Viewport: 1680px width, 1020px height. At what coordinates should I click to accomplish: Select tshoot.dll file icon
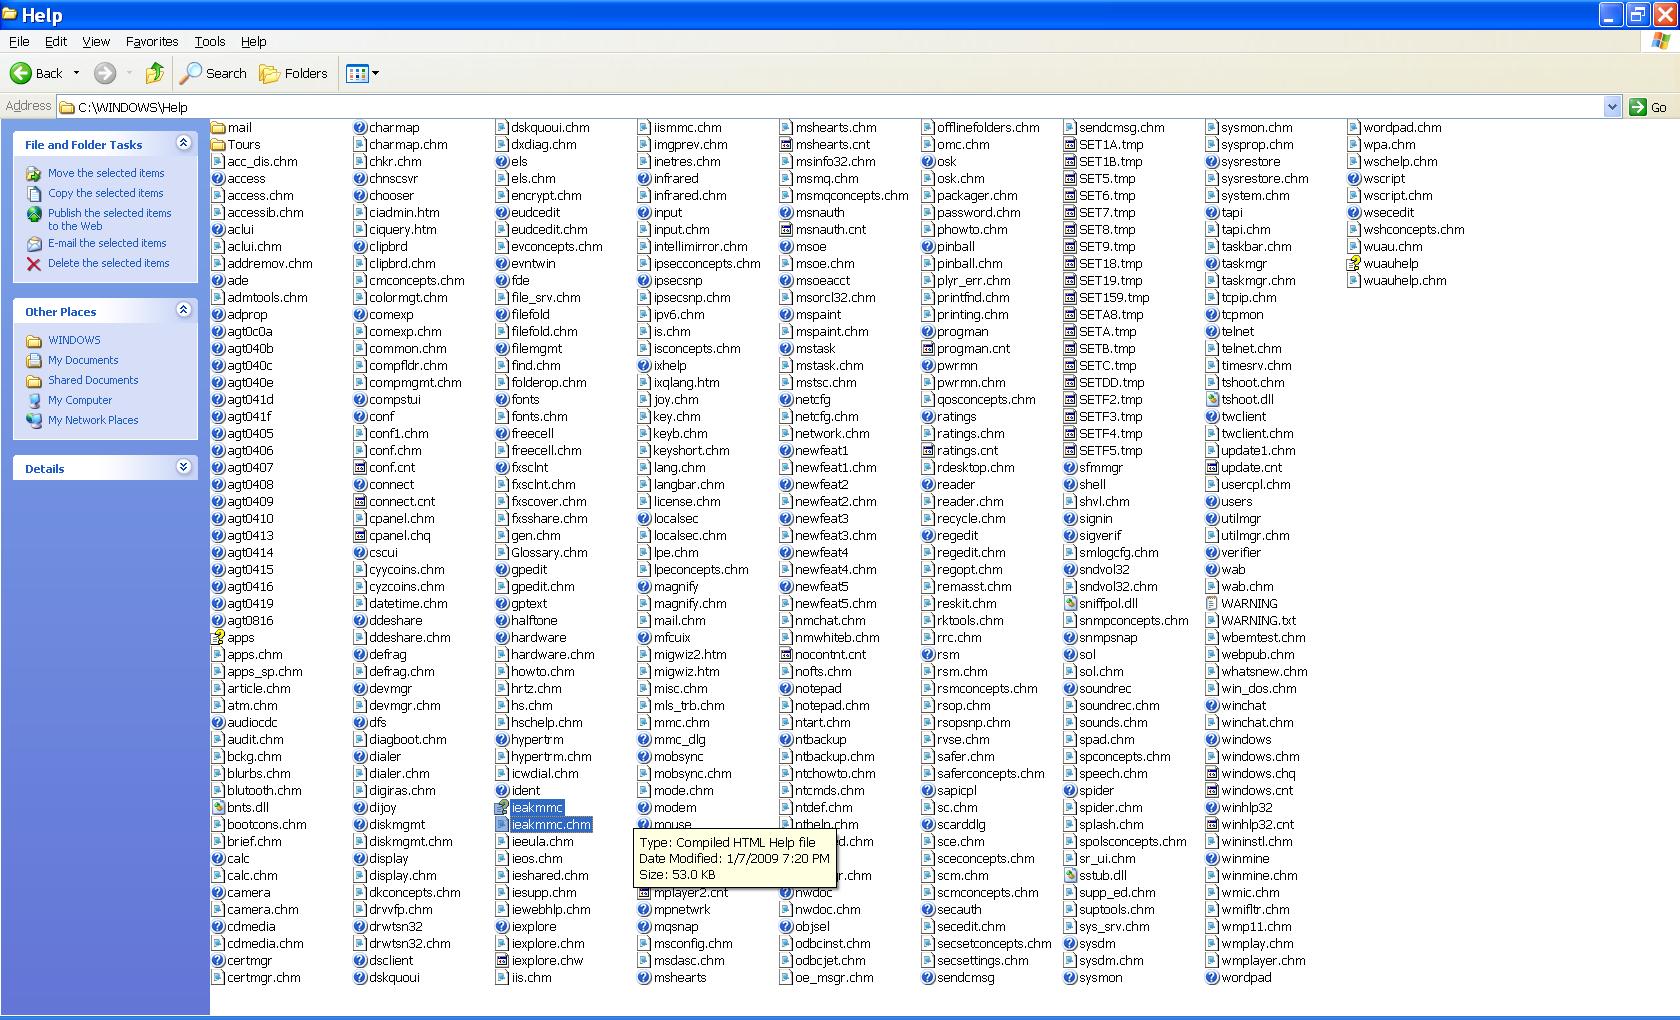[1212, 399]
